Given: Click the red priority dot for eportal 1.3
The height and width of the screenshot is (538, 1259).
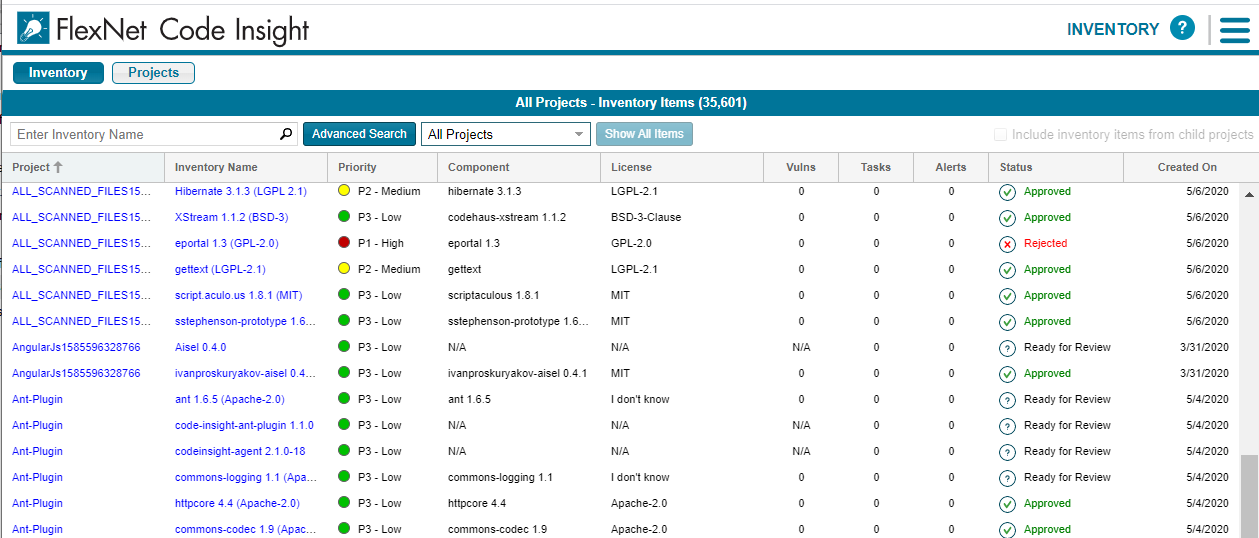Looking at the screenshot, I should (x=344, y=242).
